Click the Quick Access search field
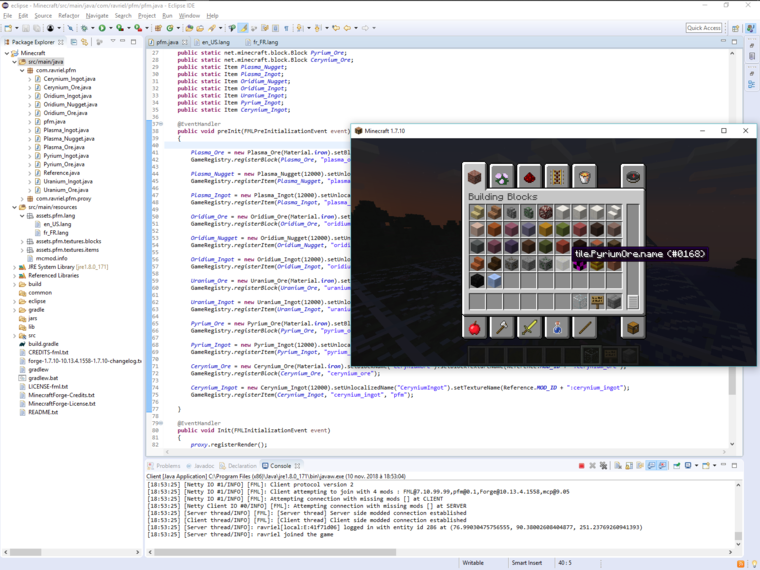Image resolution: width=760 pixels, height=570 pixels. [x=704, y=28]
